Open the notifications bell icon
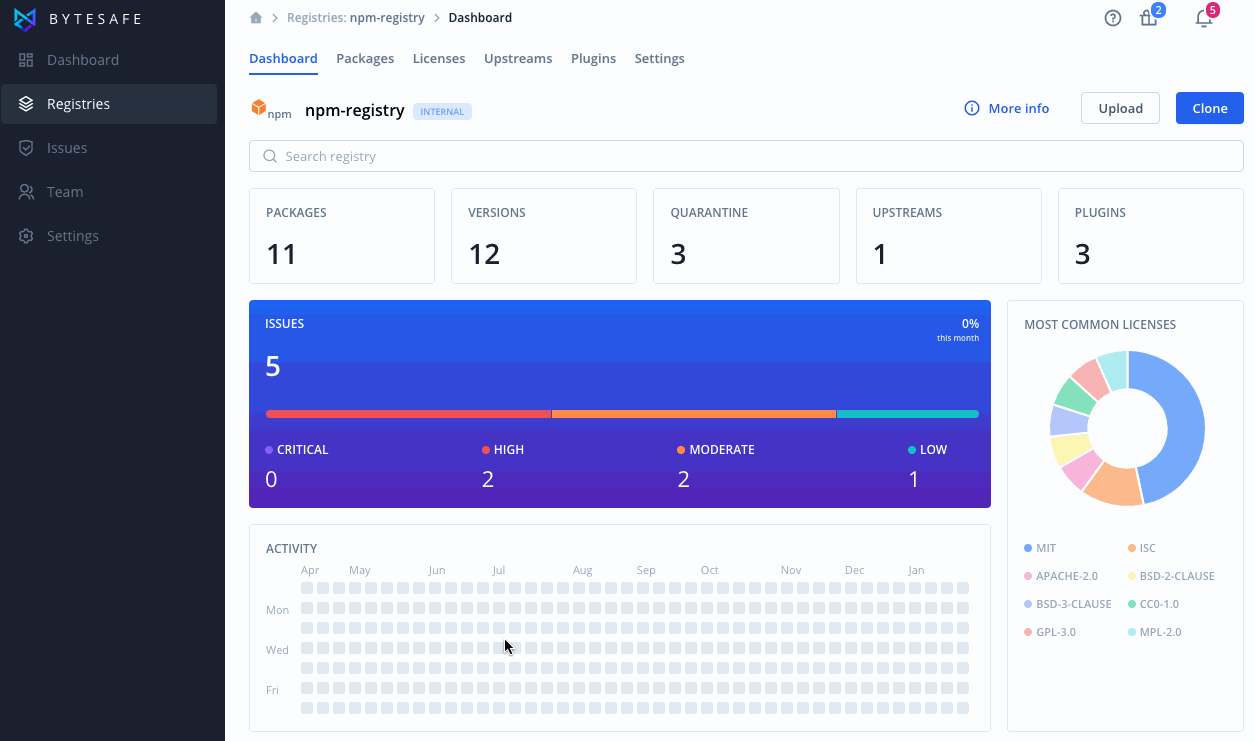 [1204, 18]
